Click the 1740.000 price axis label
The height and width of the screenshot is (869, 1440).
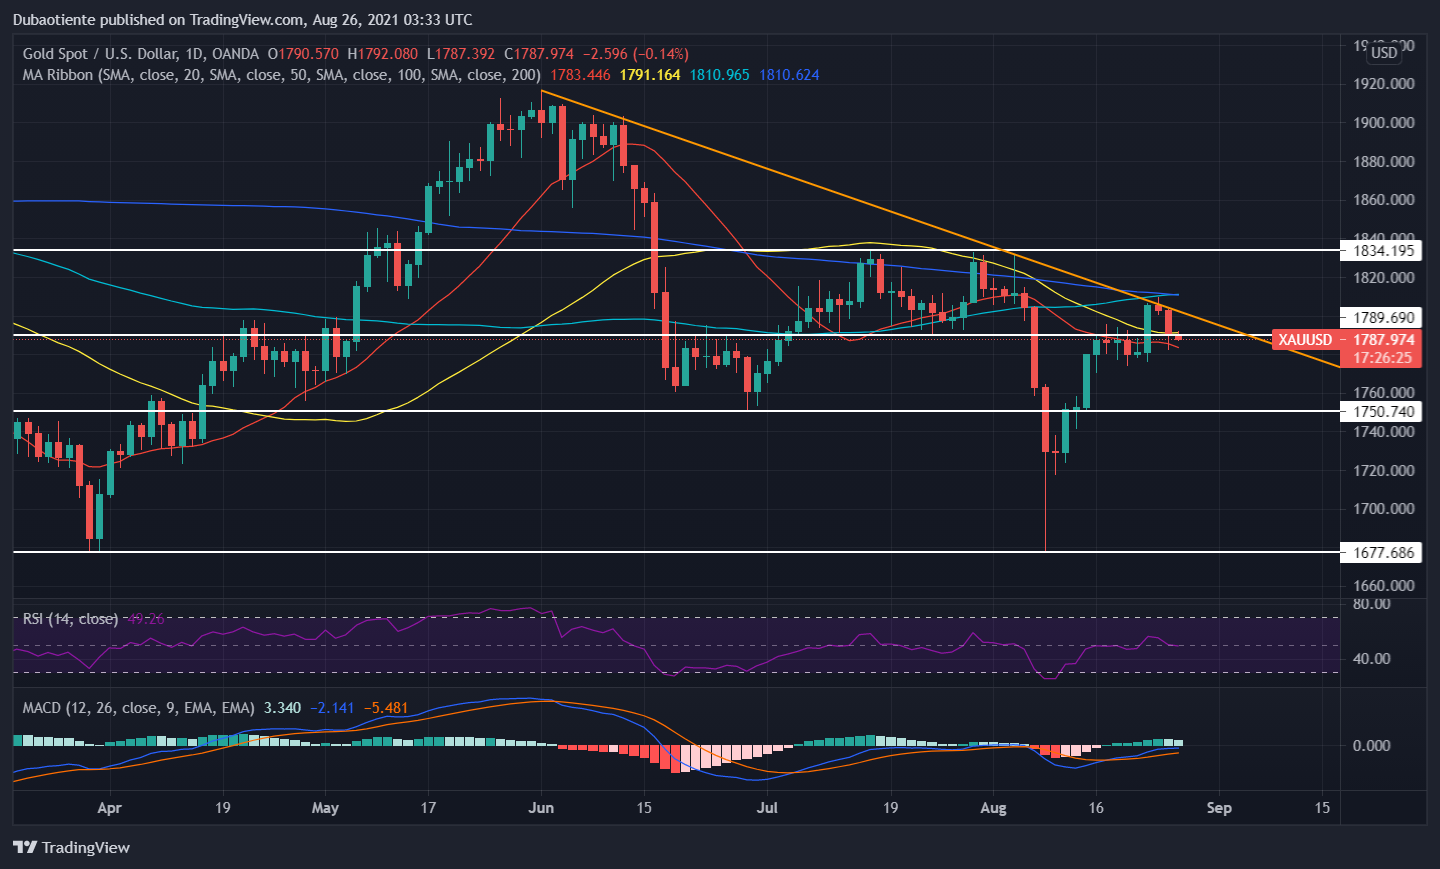[1384, 432]
